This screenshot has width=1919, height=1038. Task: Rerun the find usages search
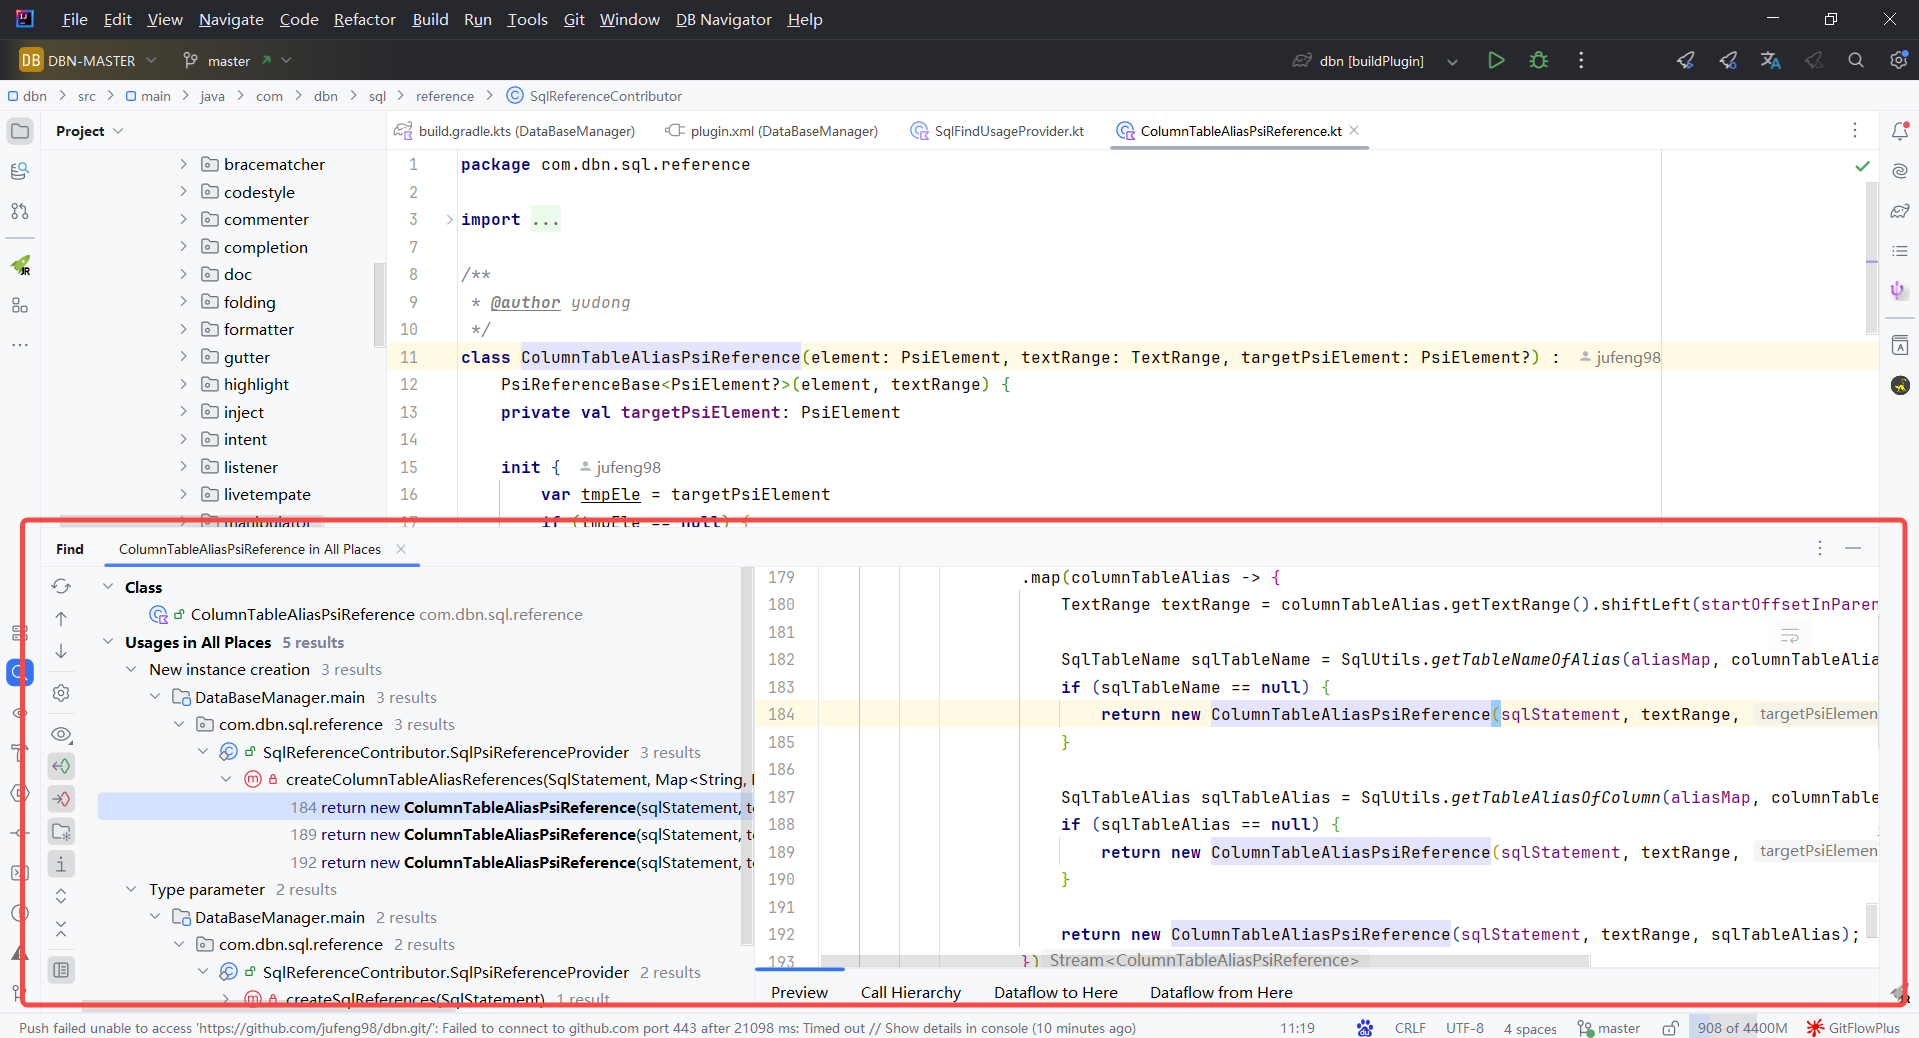pos(61,586)
